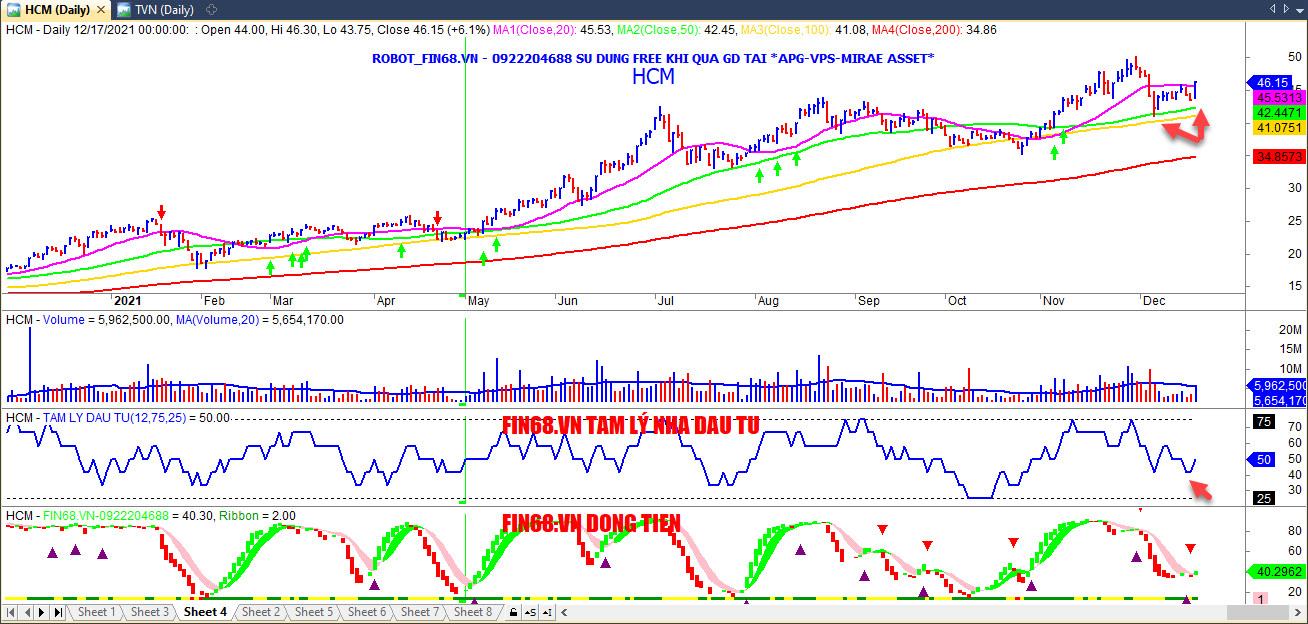Toggle the interval link 'I' button
The width and height of the screenshot is (1308, 624).
547,612
